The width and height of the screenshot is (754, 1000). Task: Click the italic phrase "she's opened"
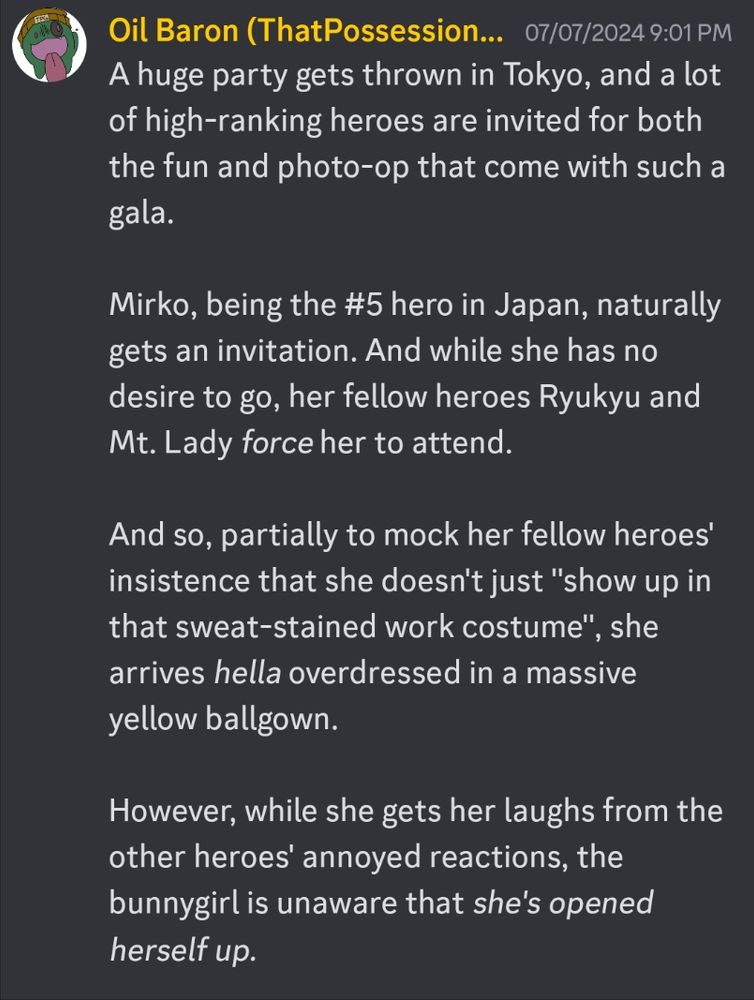[563, 903]
